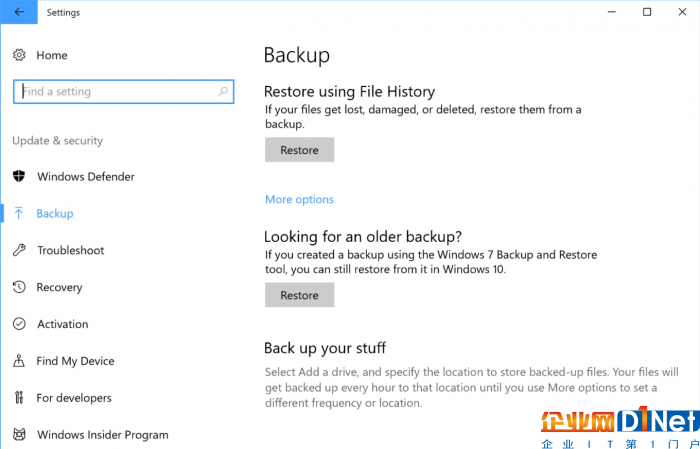The height and width of the screenshot is (449, 700).
Task: Open the Windows Defender page
Action: (86, 177)
